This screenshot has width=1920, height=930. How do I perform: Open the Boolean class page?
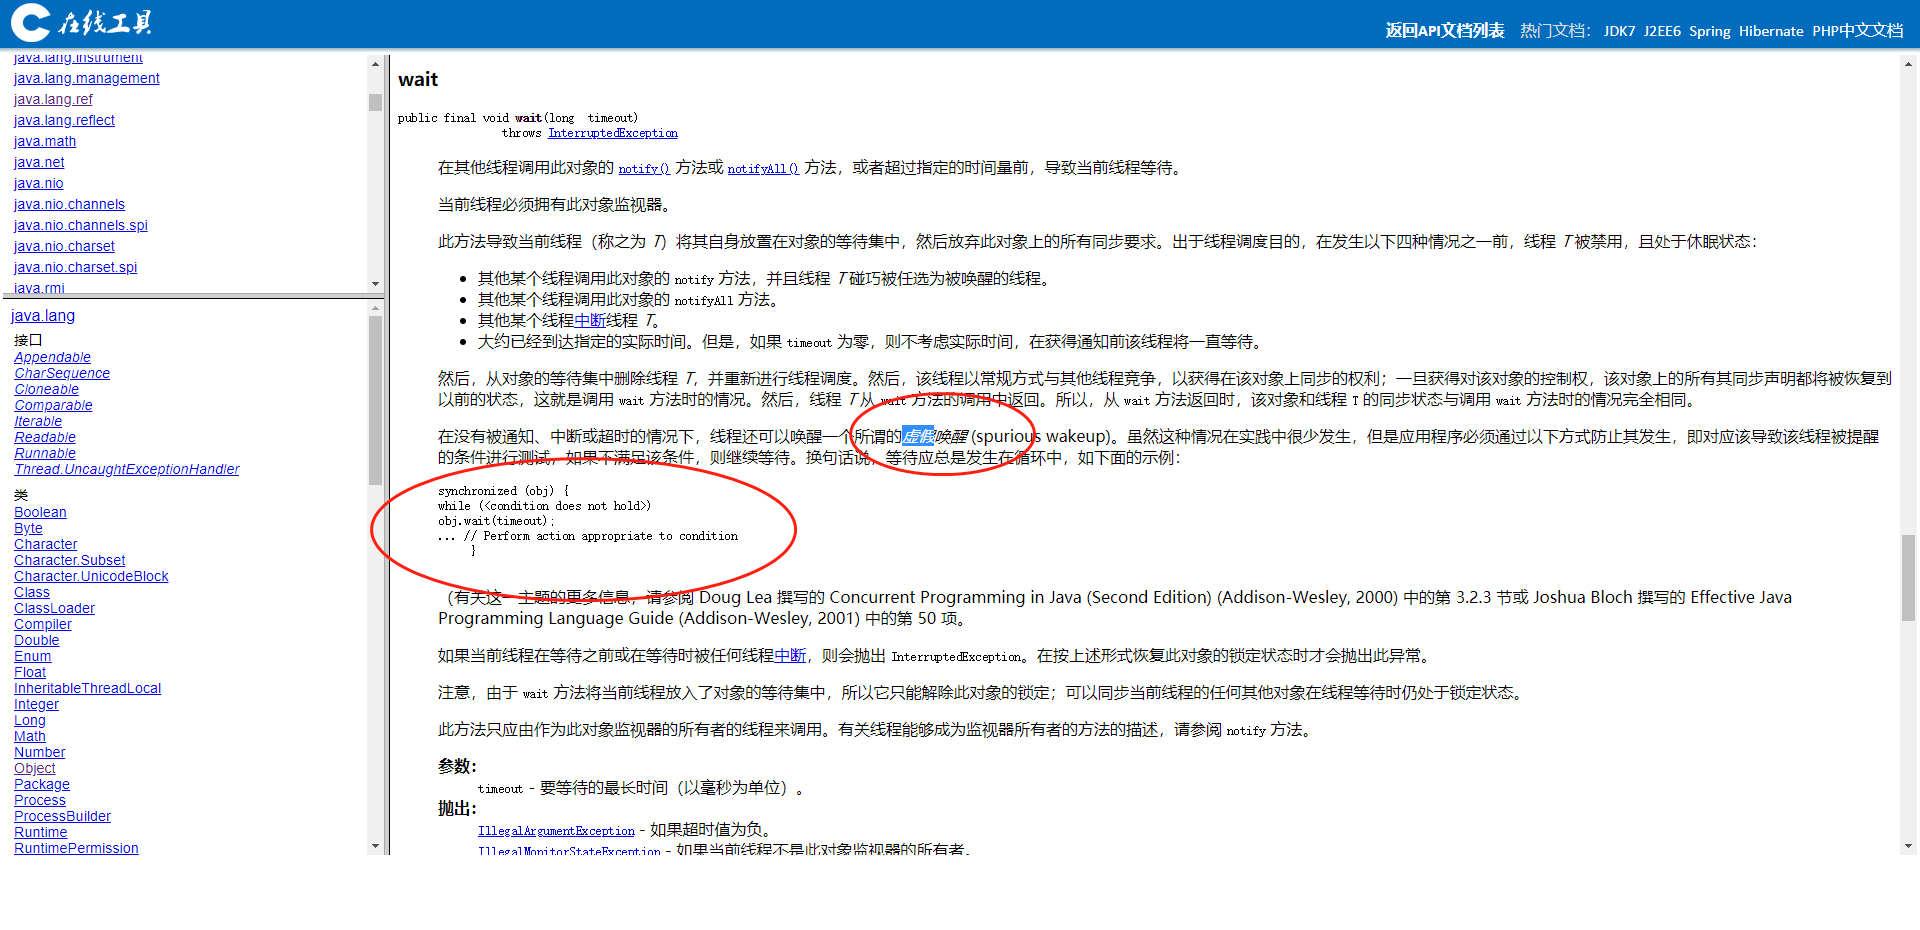pyautogui.click(x=40, y=512)
